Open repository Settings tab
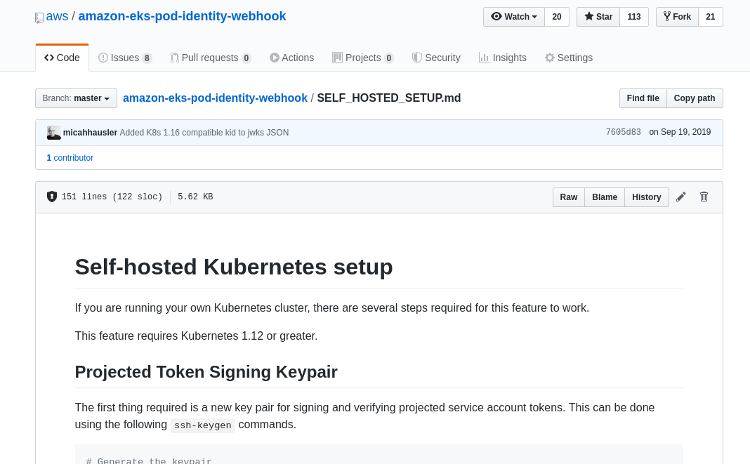This screenshot has height=464, width=750. tap(569, 58)
